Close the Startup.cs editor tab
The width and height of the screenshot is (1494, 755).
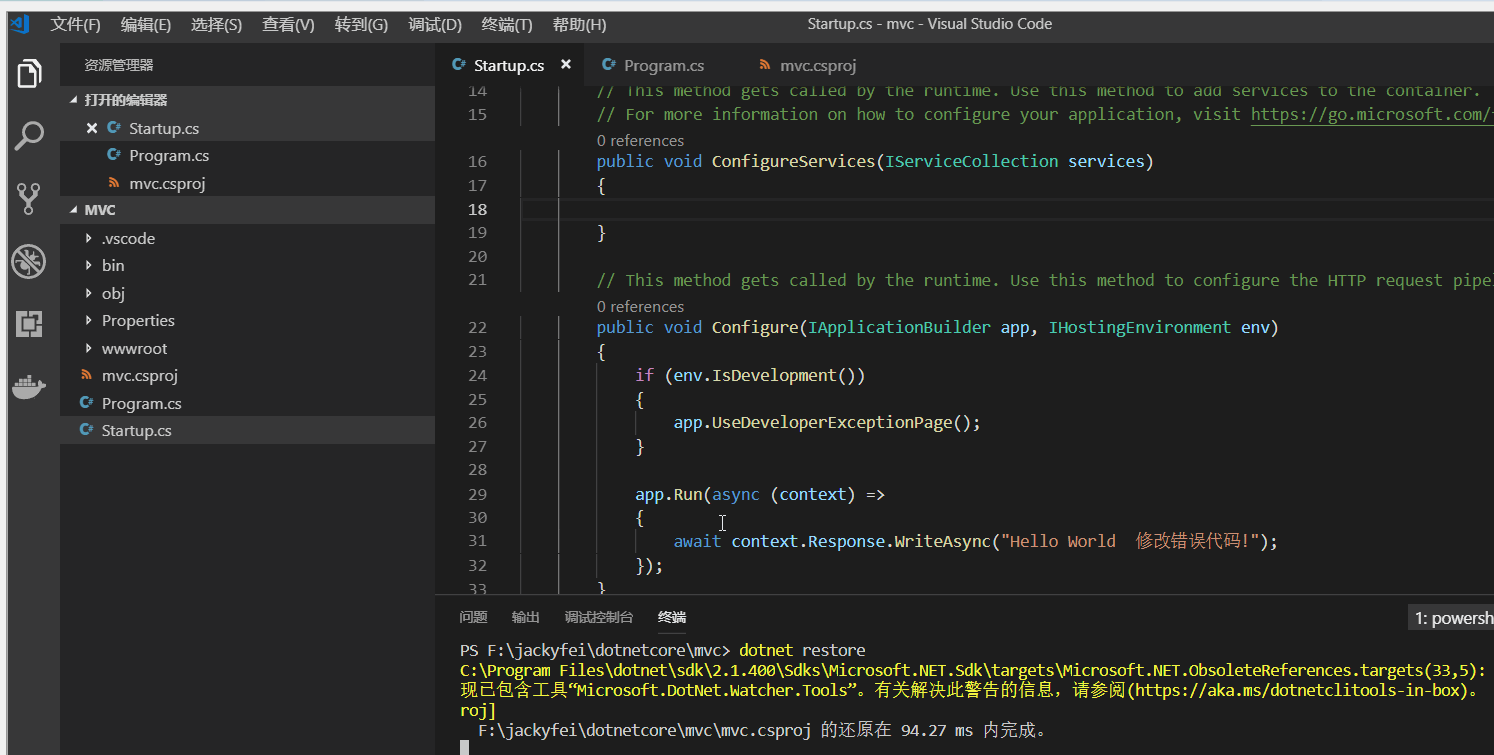click(565, 65)
